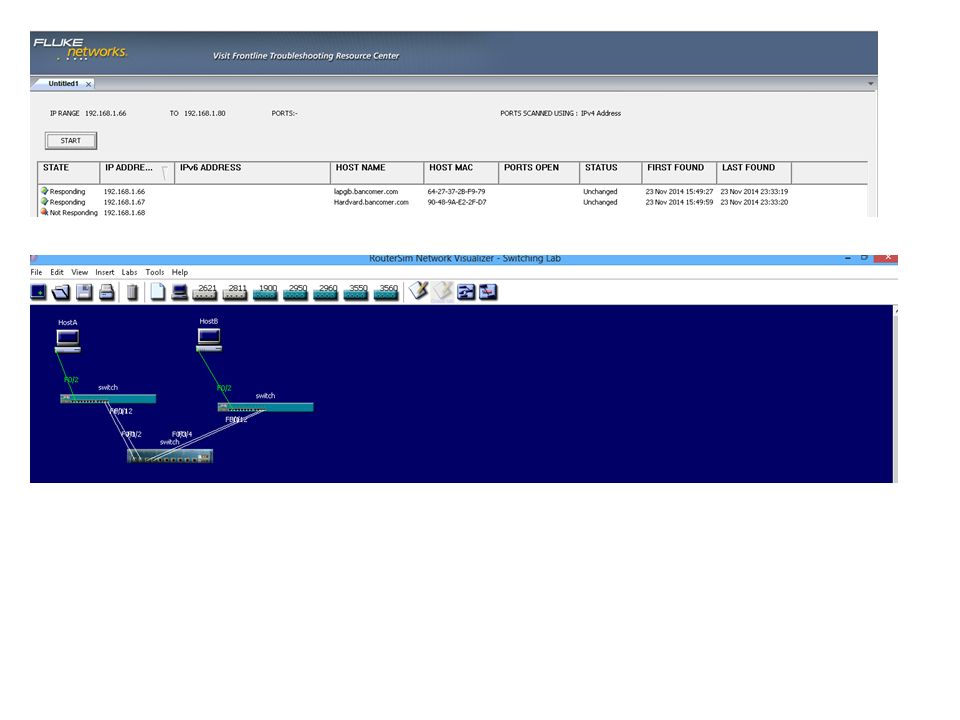960x720 pixels.
Task: Click host name Hardvard.bancomer.com
Action: click(x=371, y=202)
